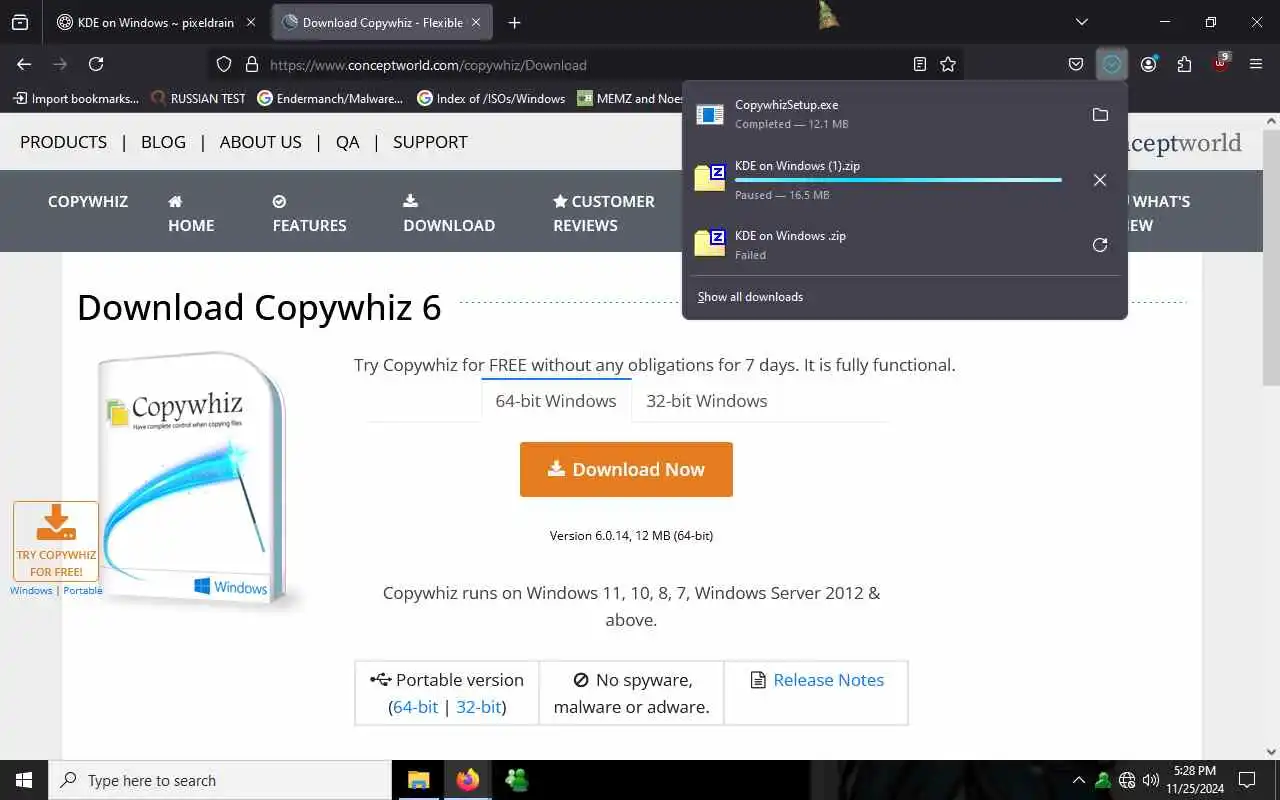Click COPYWHIZ in the navigation bar
Viewport: 1280px width, 800px height.
88,201
